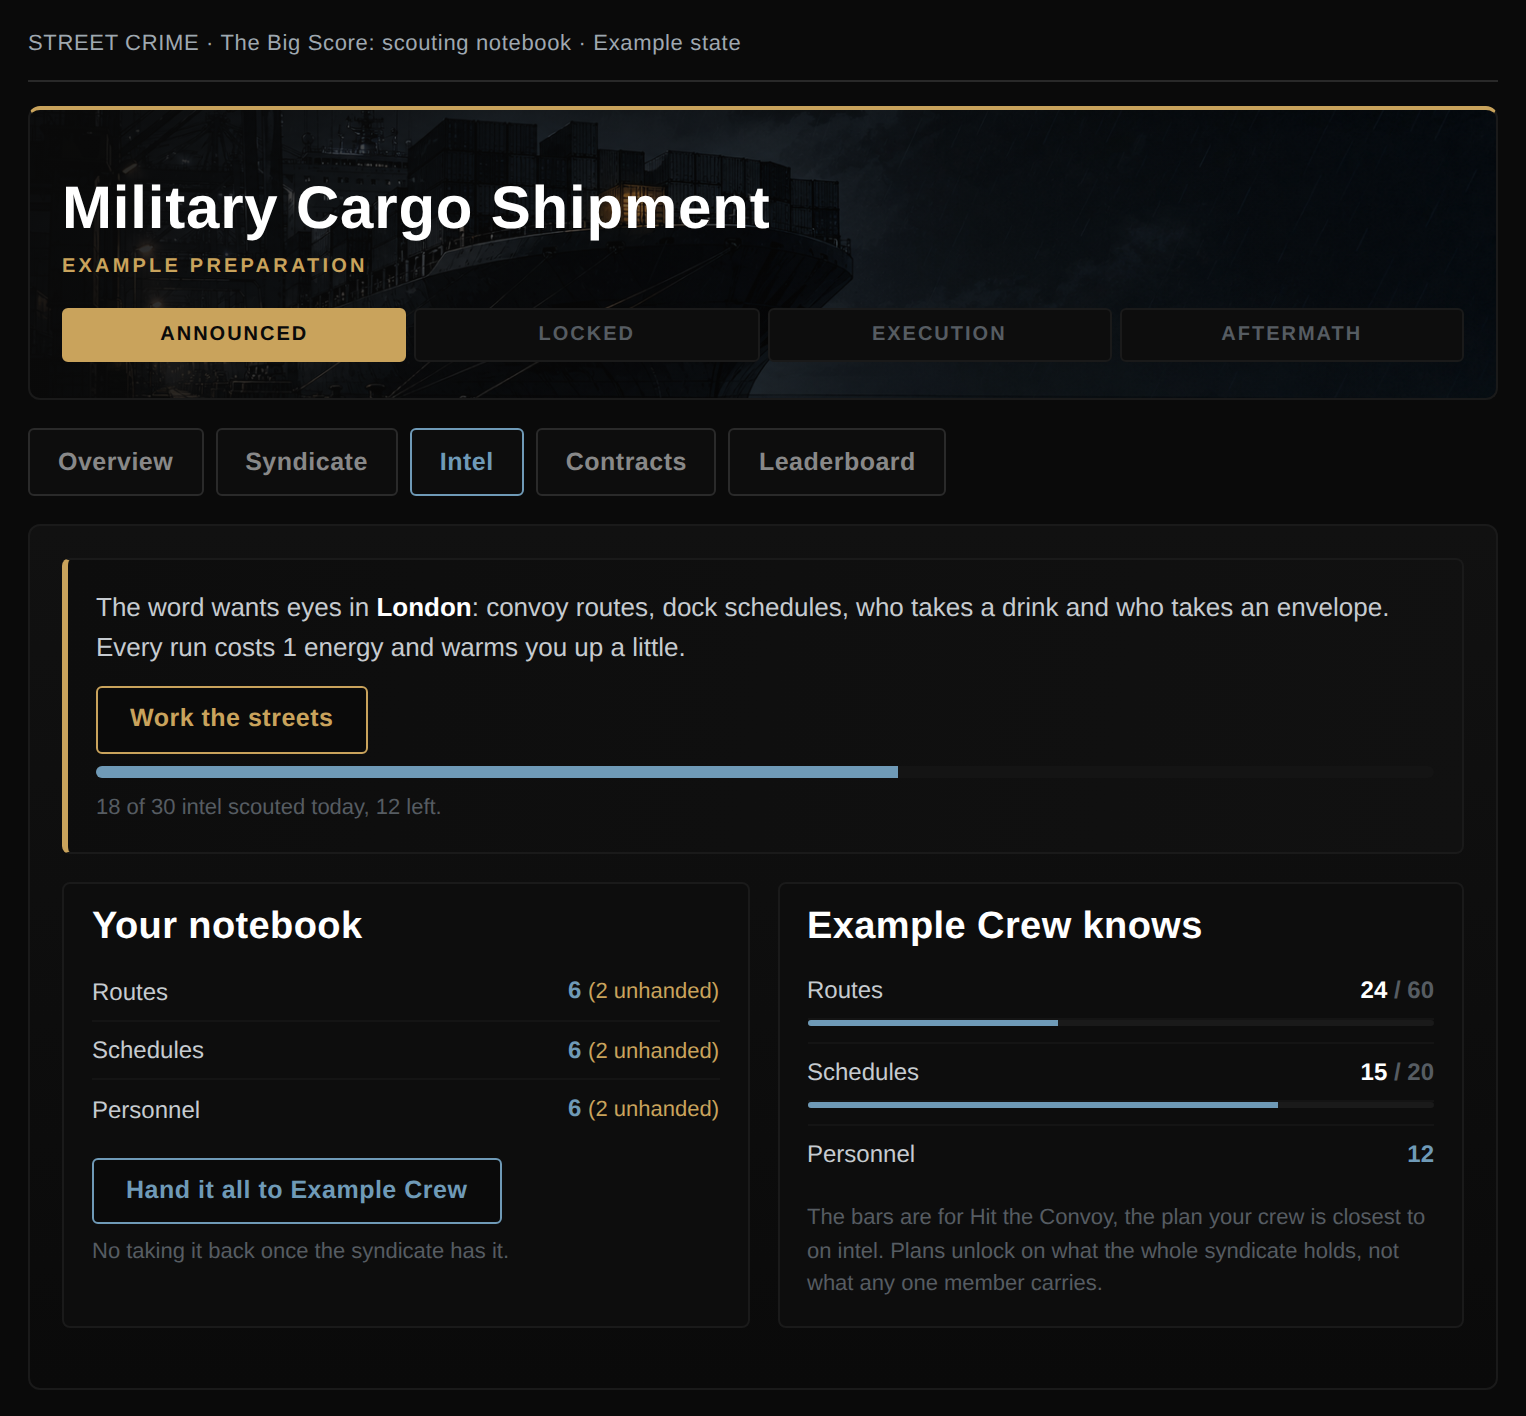Image resolution: width=1526 pixels, height=1416 pixels.
Task: Select the ANNOUNCED phase step
Action: [x=234, y=335]
